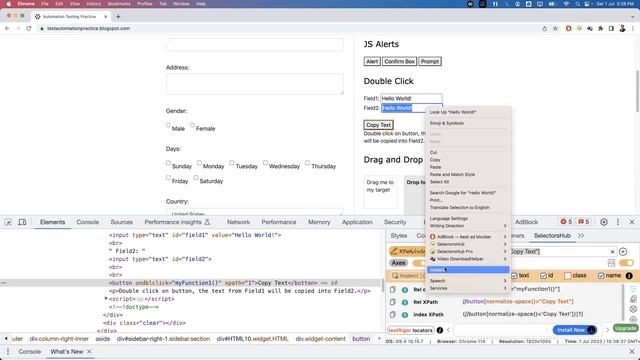The height and width of the screenshot is (360, 640).
Task: Select the Male radio button
Action: [x=168, y=125]
